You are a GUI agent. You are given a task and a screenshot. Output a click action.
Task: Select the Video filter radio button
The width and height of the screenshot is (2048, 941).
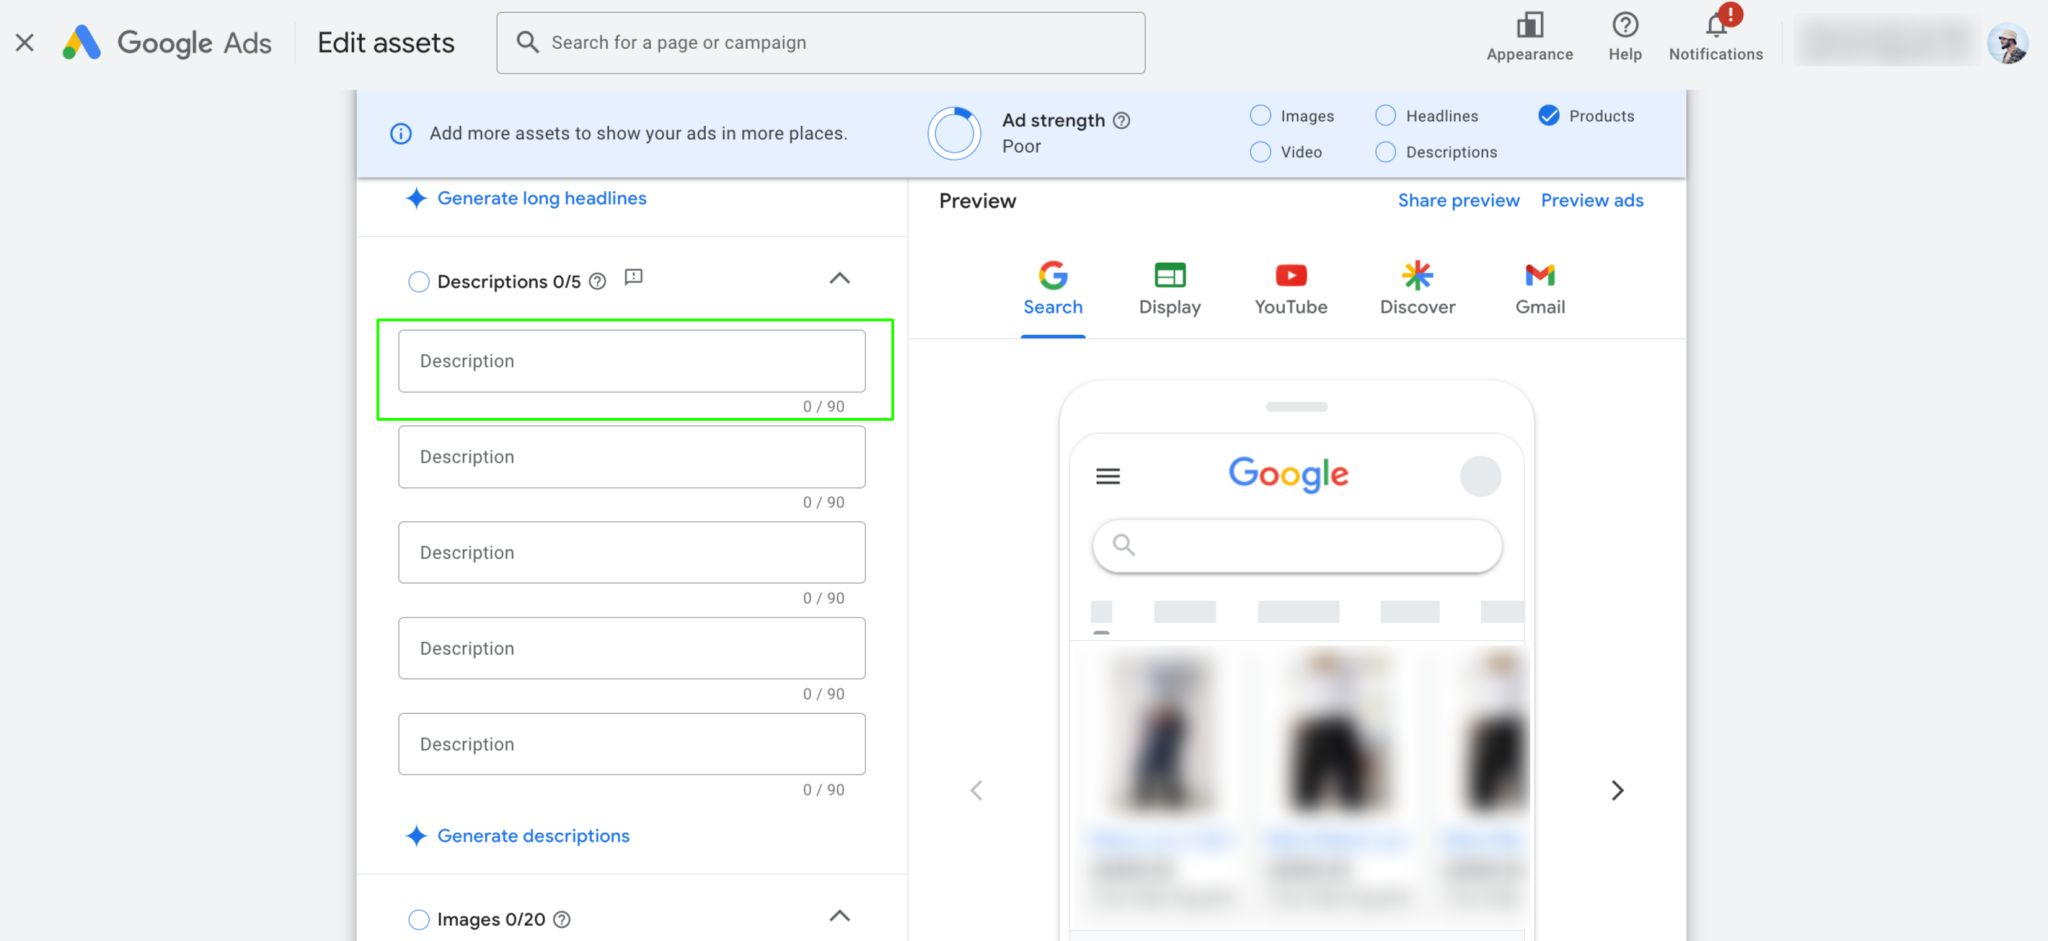coord(1260,152)
